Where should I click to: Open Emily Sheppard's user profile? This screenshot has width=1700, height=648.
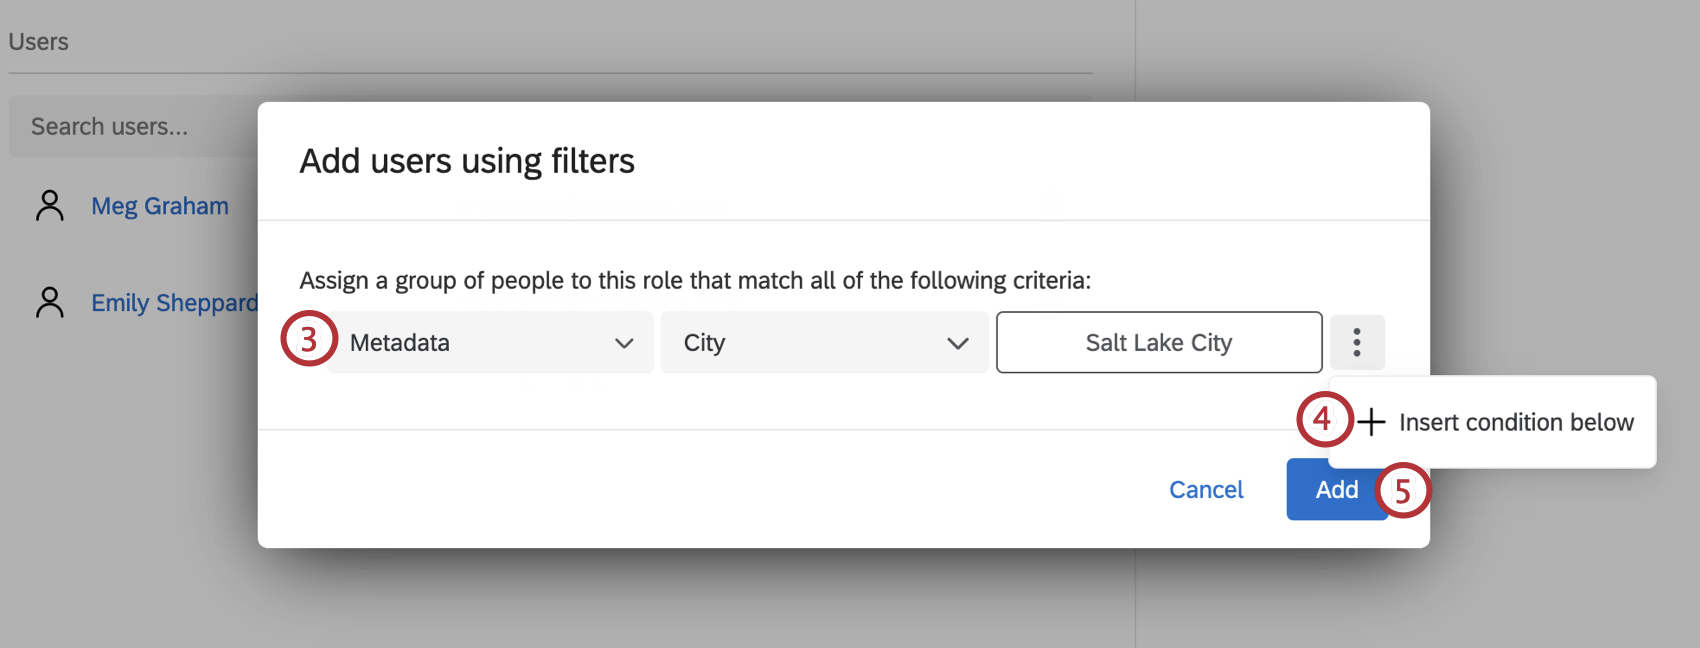click(x=175, y=301)
